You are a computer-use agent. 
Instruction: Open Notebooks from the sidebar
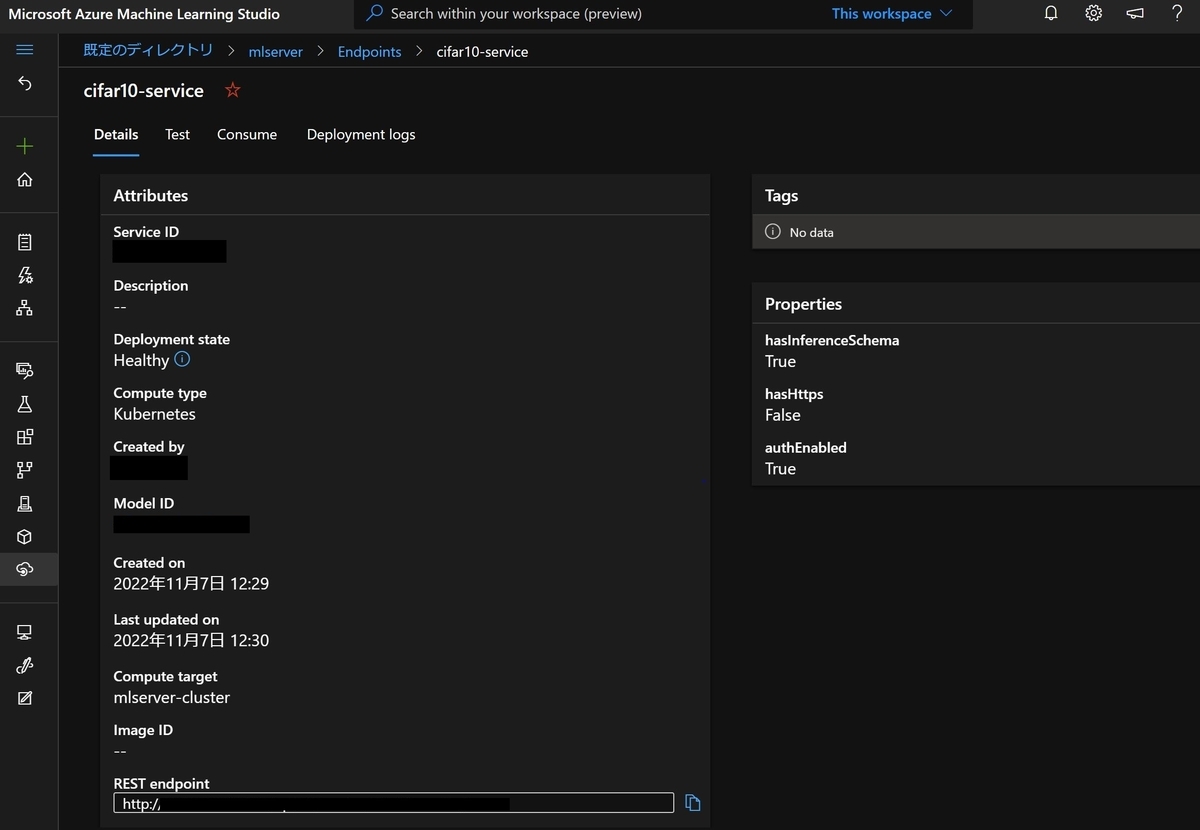[x=25, y=242]
